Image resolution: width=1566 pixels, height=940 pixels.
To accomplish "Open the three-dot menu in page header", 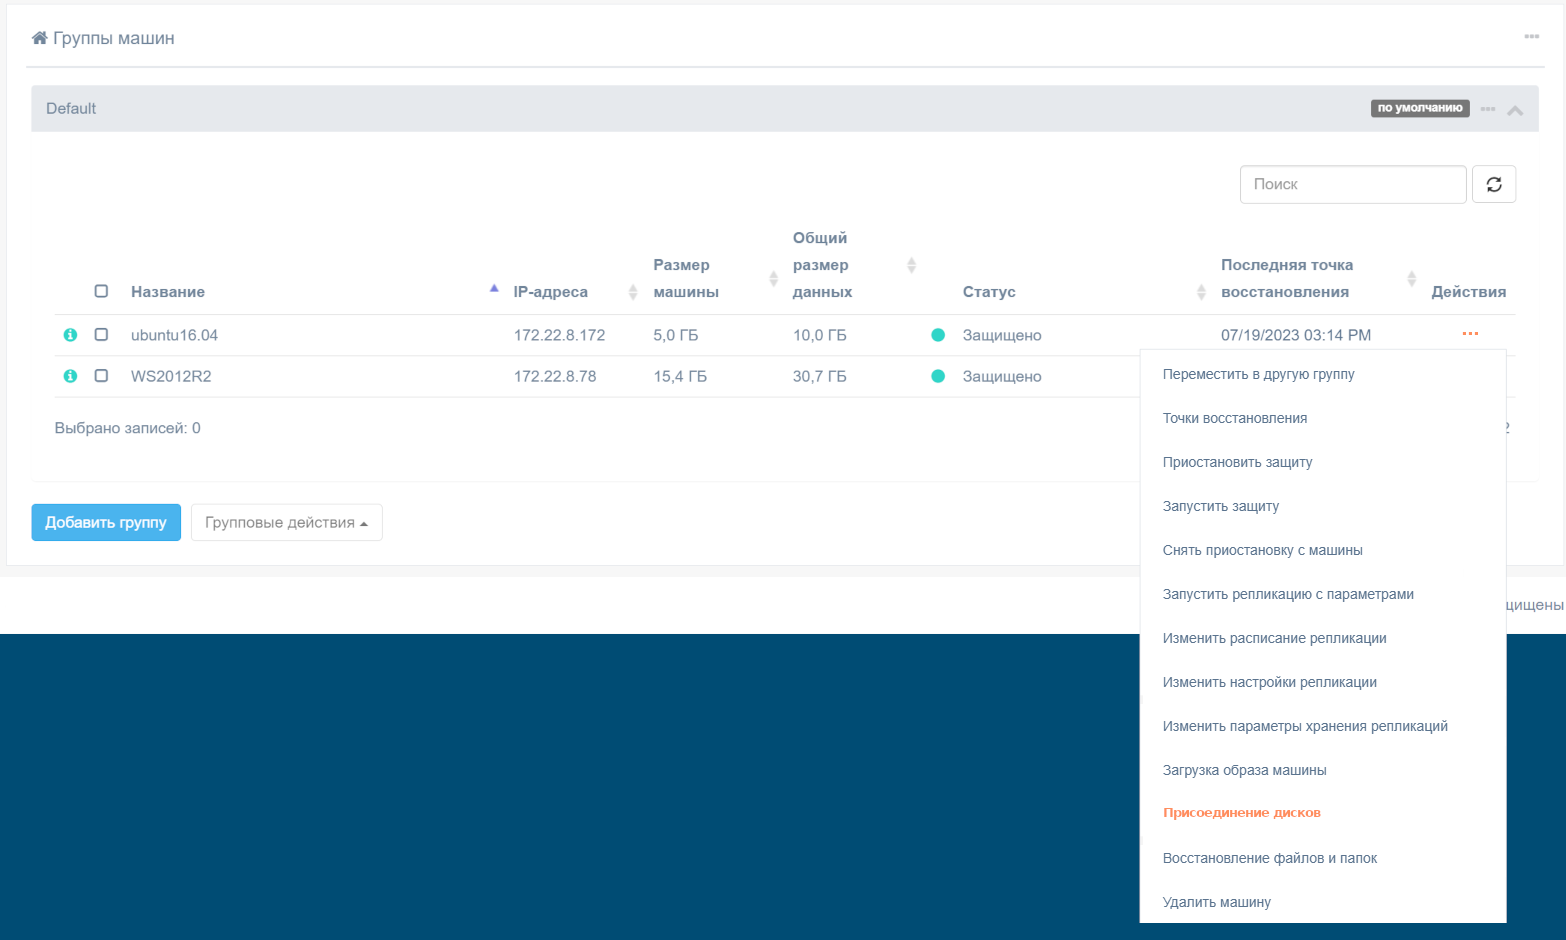I will (x=1531, y=37).
